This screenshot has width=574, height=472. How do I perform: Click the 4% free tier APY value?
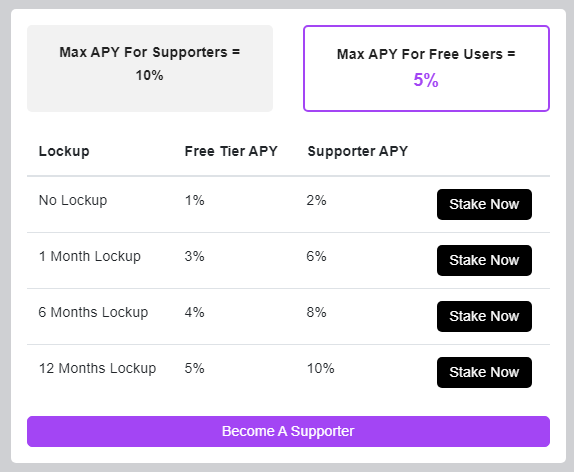(x=194, y=312)
